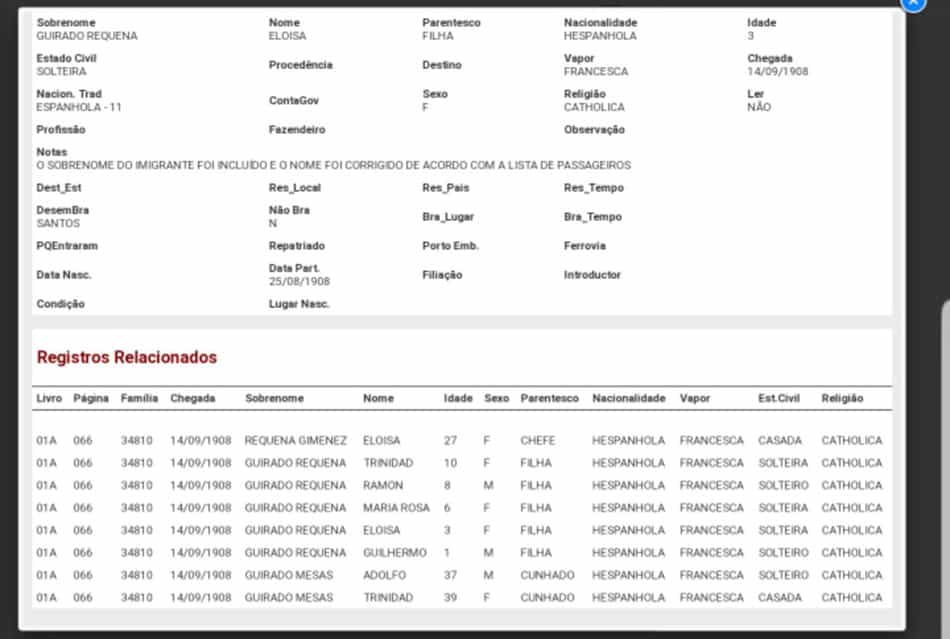Viewport: 950px width, 639px height.
Task: Click the Idade column header in table
Action: (458, 398)
